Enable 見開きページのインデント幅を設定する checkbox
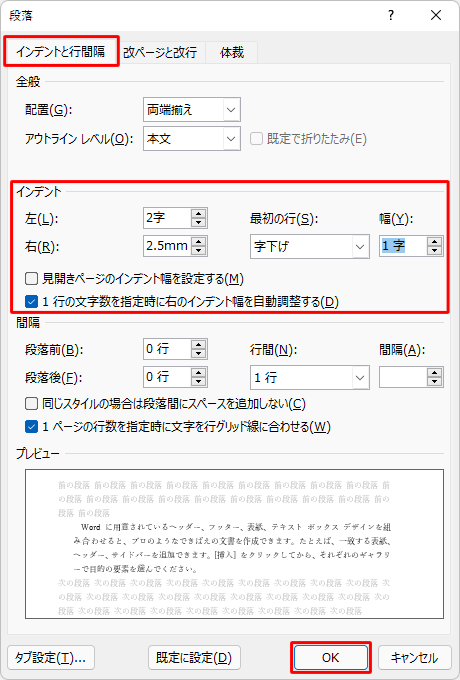Viewport: 460px width, 680px height. (31, 278)
